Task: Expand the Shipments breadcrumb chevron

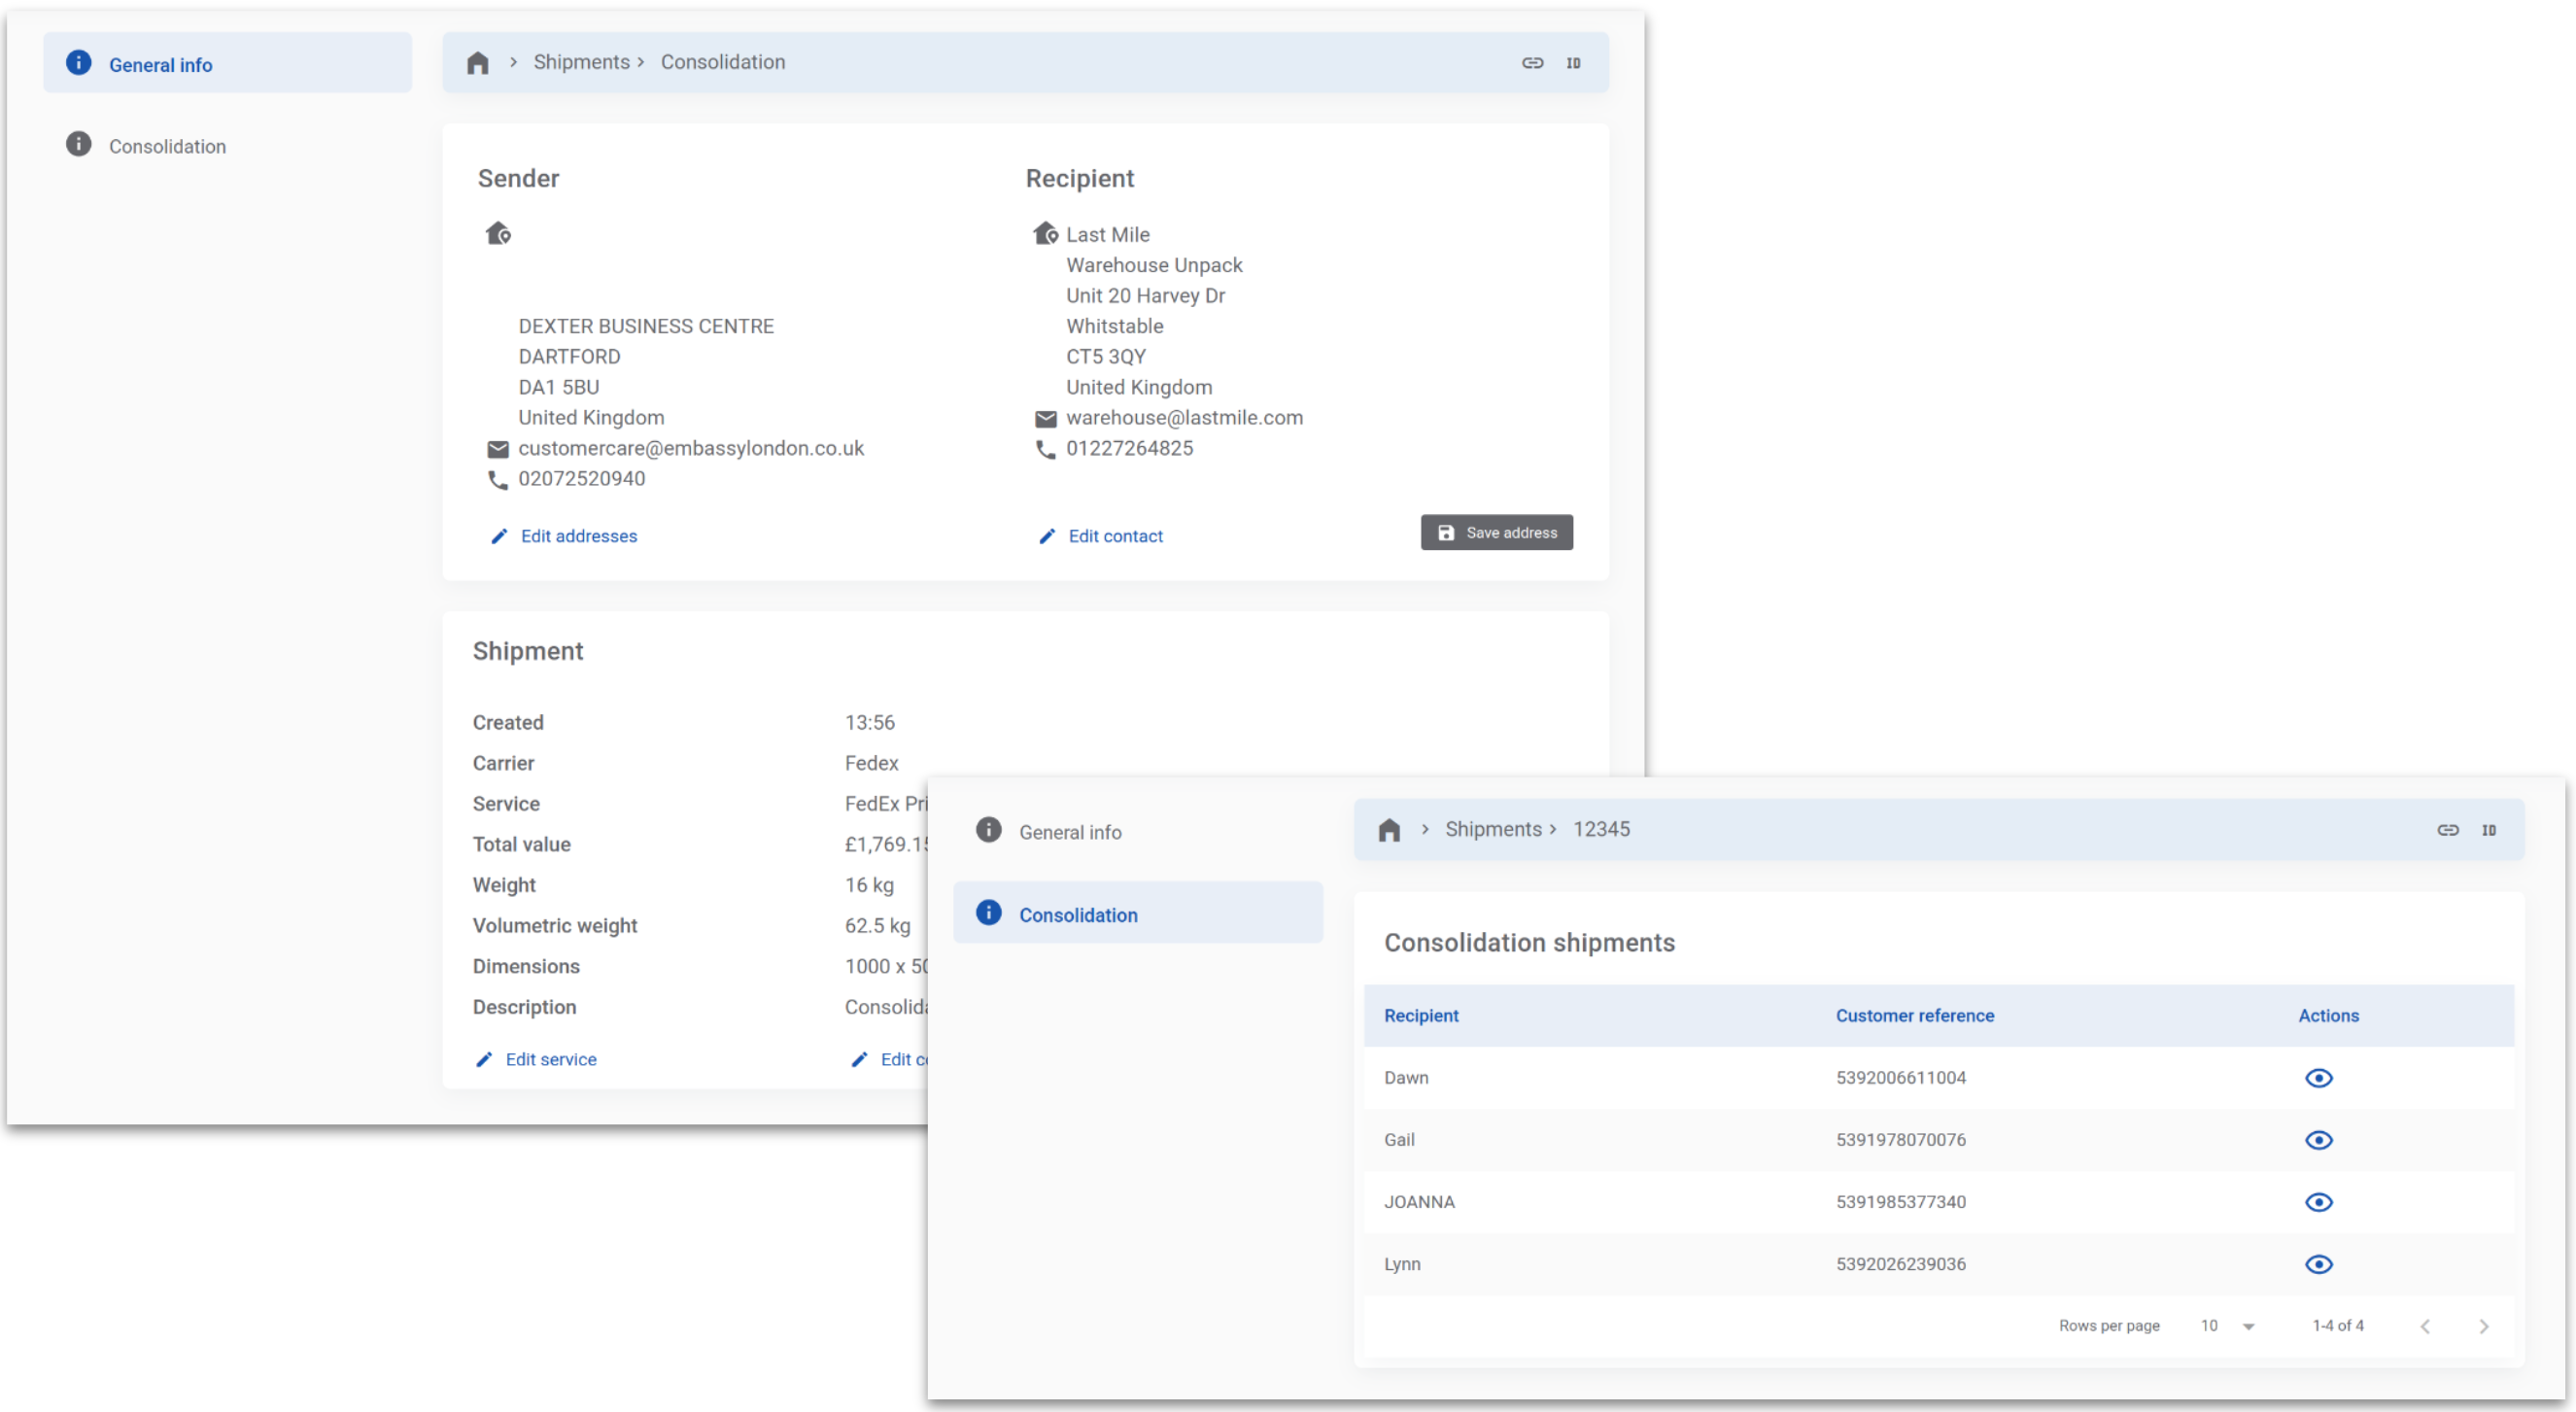Action: coord(641,62)
